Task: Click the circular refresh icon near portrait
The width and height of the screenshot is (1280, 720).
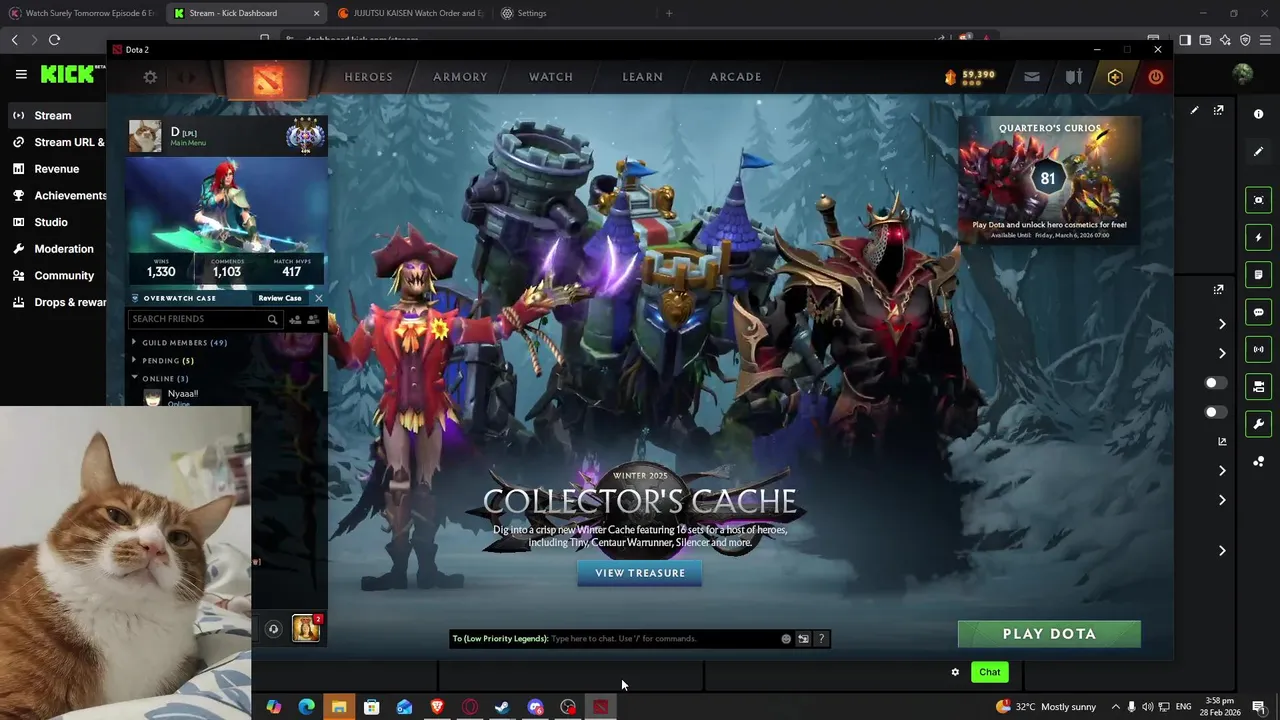Action: [x=273, y=629]
